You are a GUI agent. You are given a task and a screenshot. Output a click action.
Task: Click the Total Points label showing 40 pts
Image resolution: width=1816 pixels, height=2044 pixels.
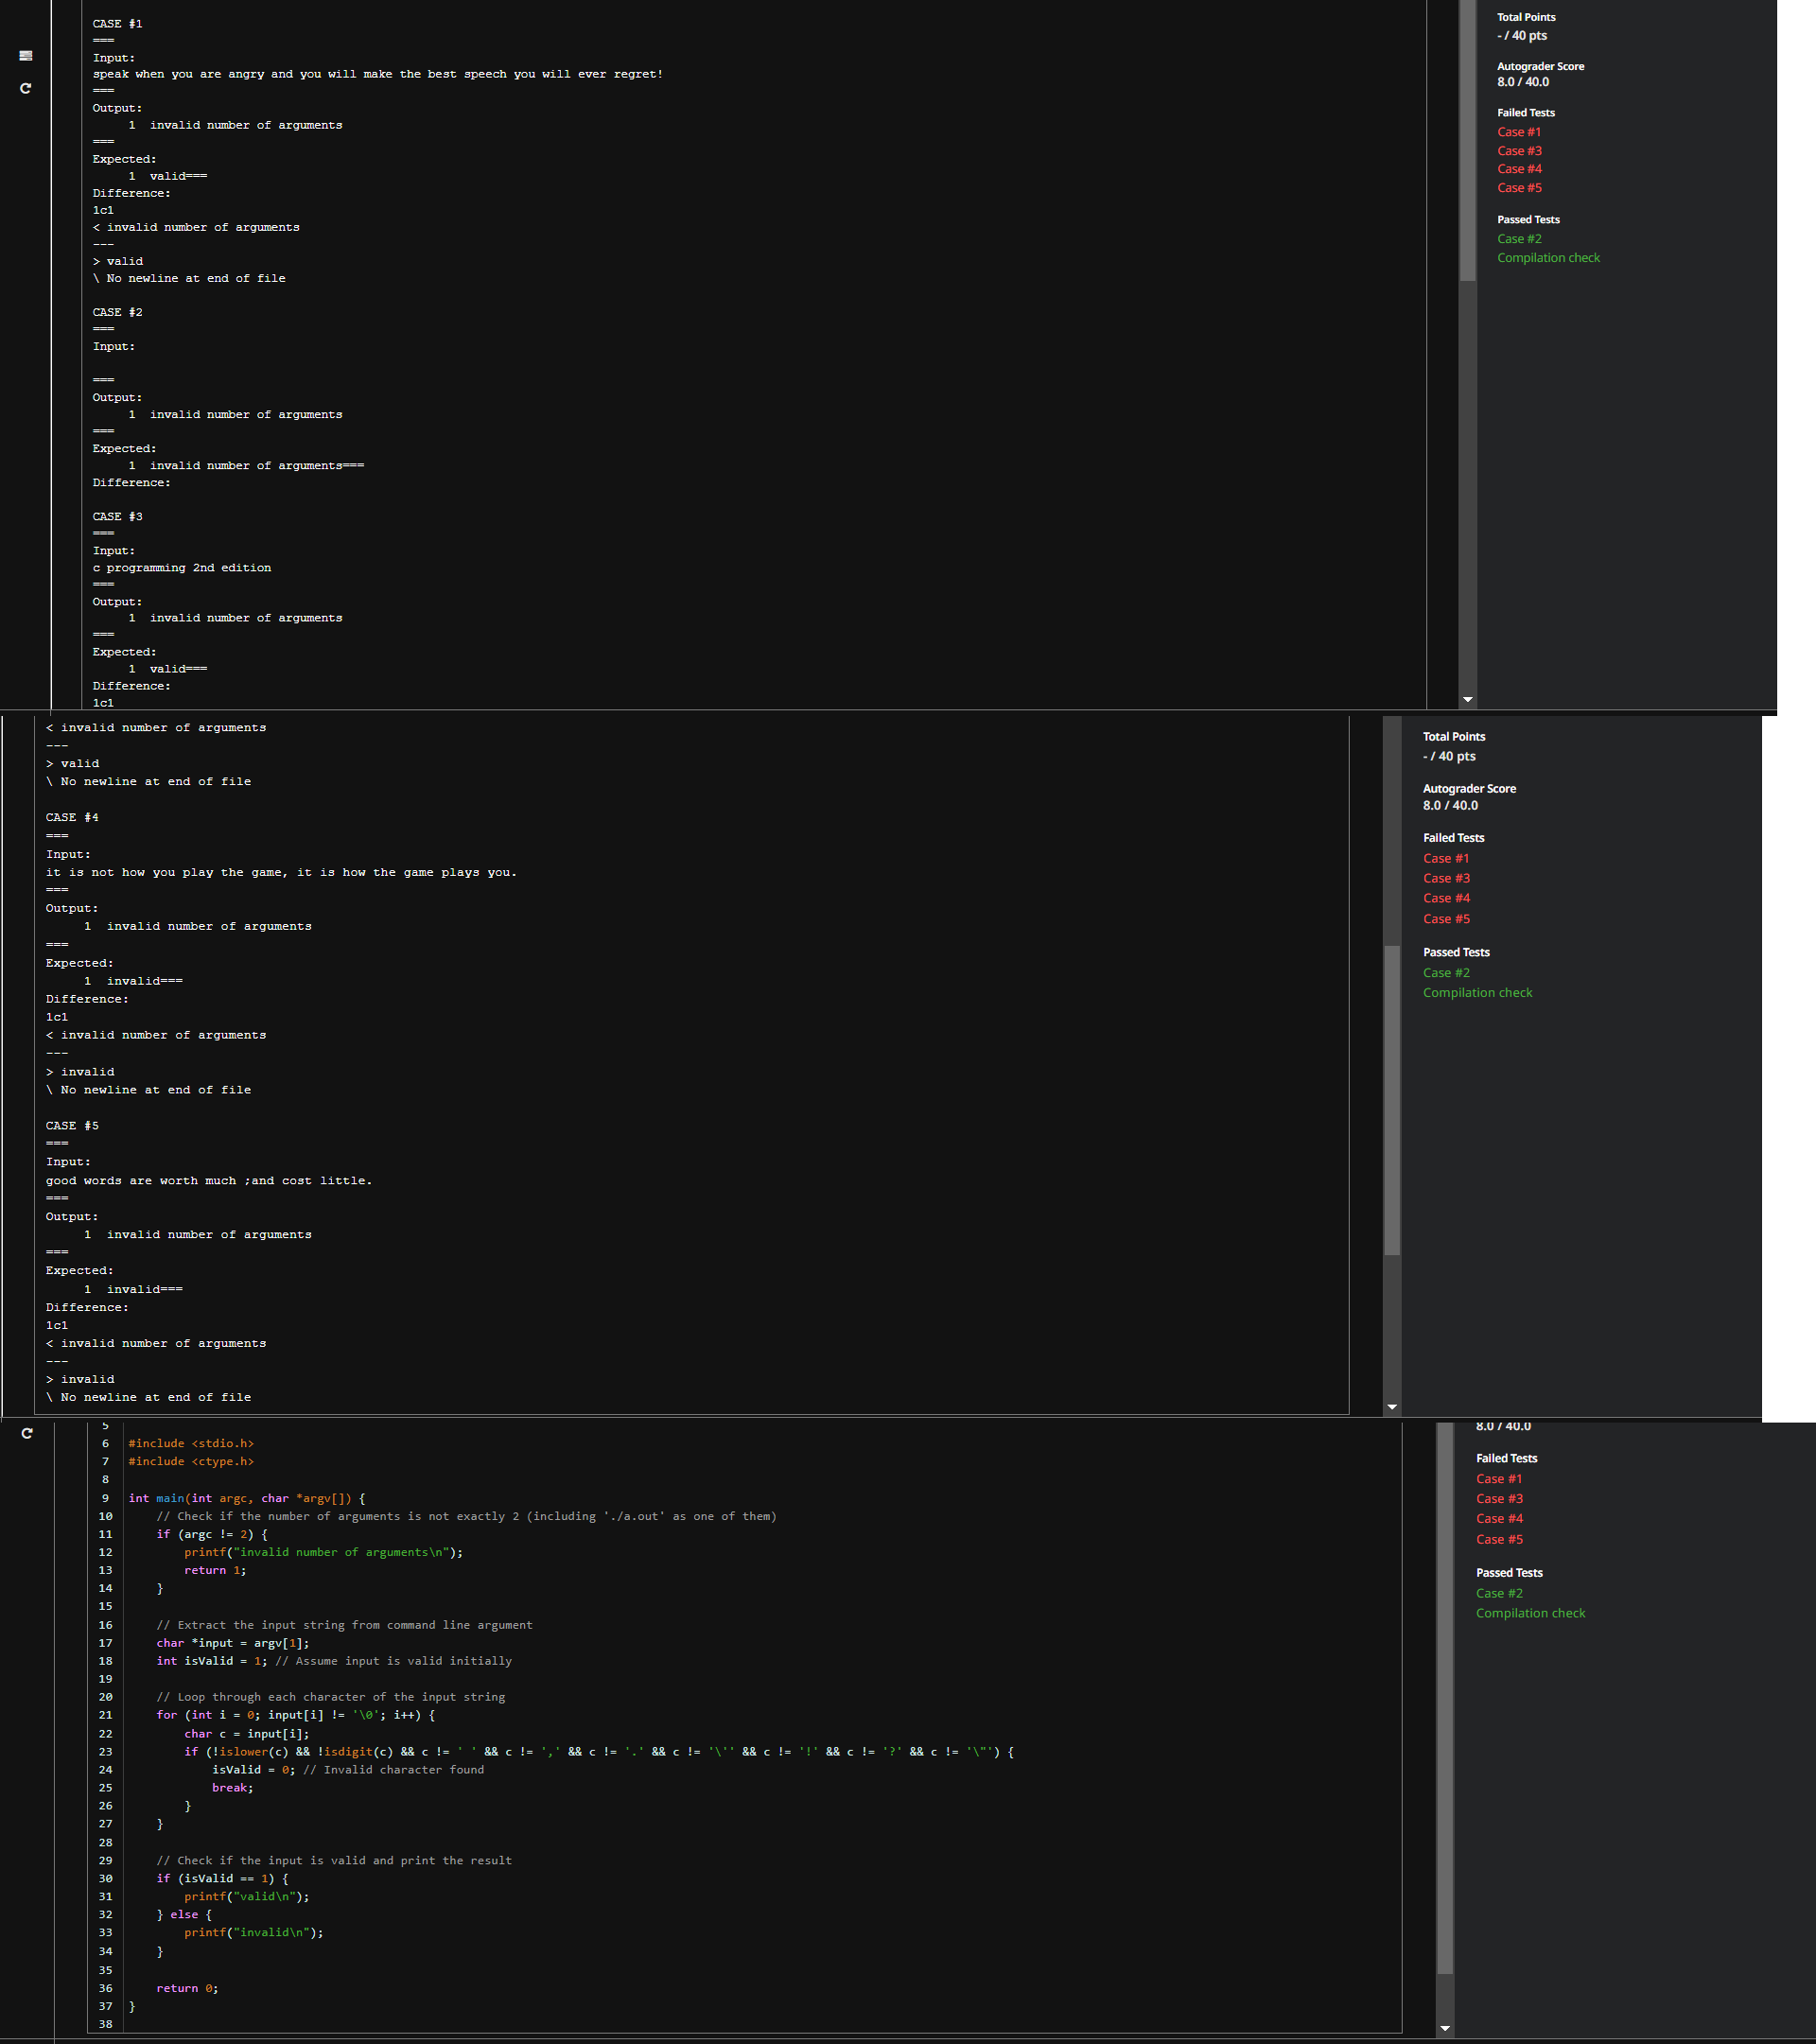click(x=1521, y=35)
